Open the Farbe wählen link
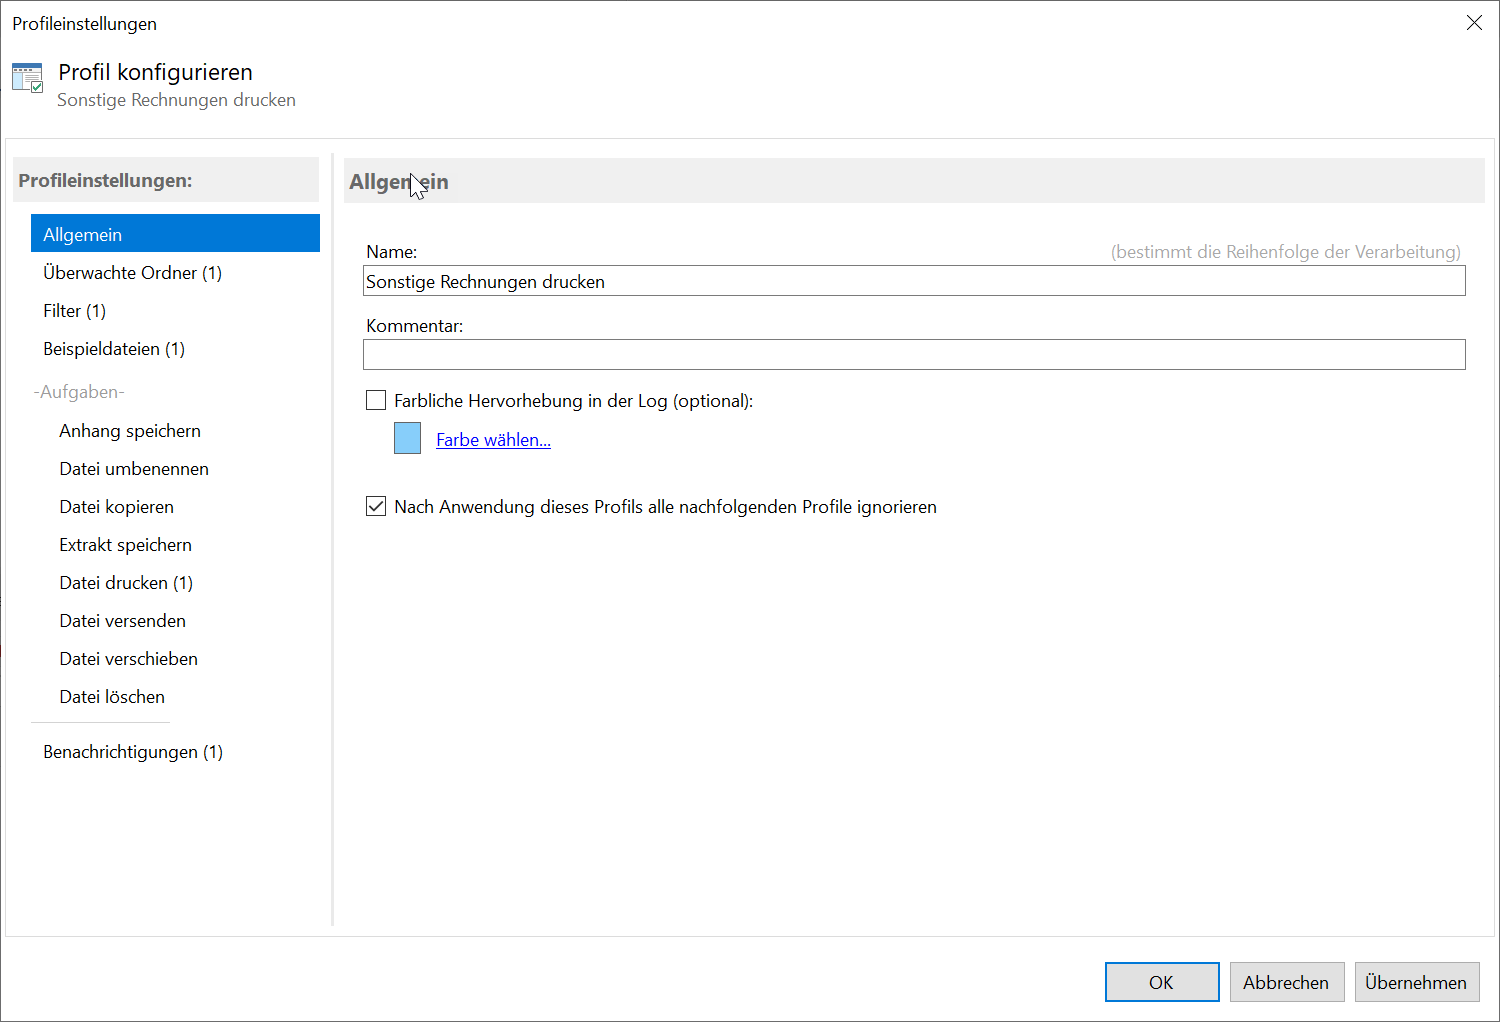 point(493,440)
